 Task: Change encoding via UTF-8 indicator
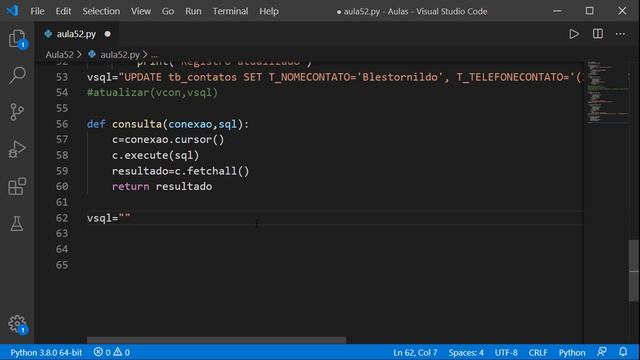tap(506, 352)
